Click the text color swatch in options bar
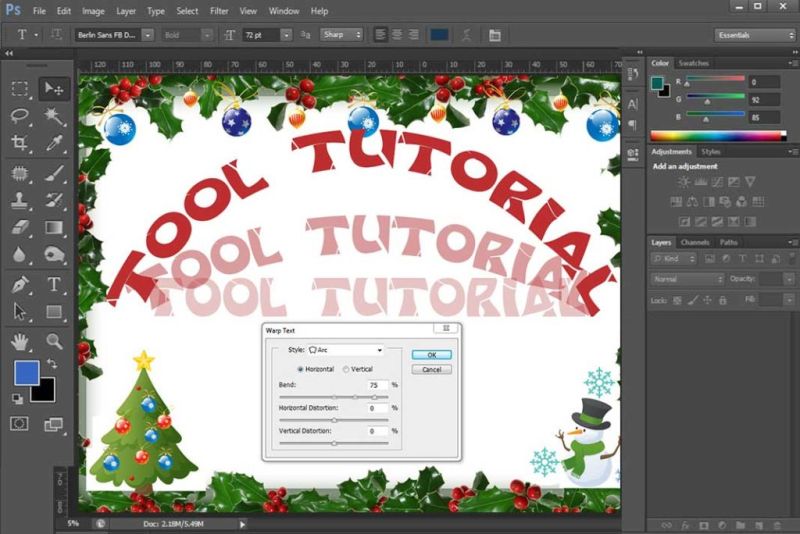Screen dimensions: 800x534 tap(439, 35)
